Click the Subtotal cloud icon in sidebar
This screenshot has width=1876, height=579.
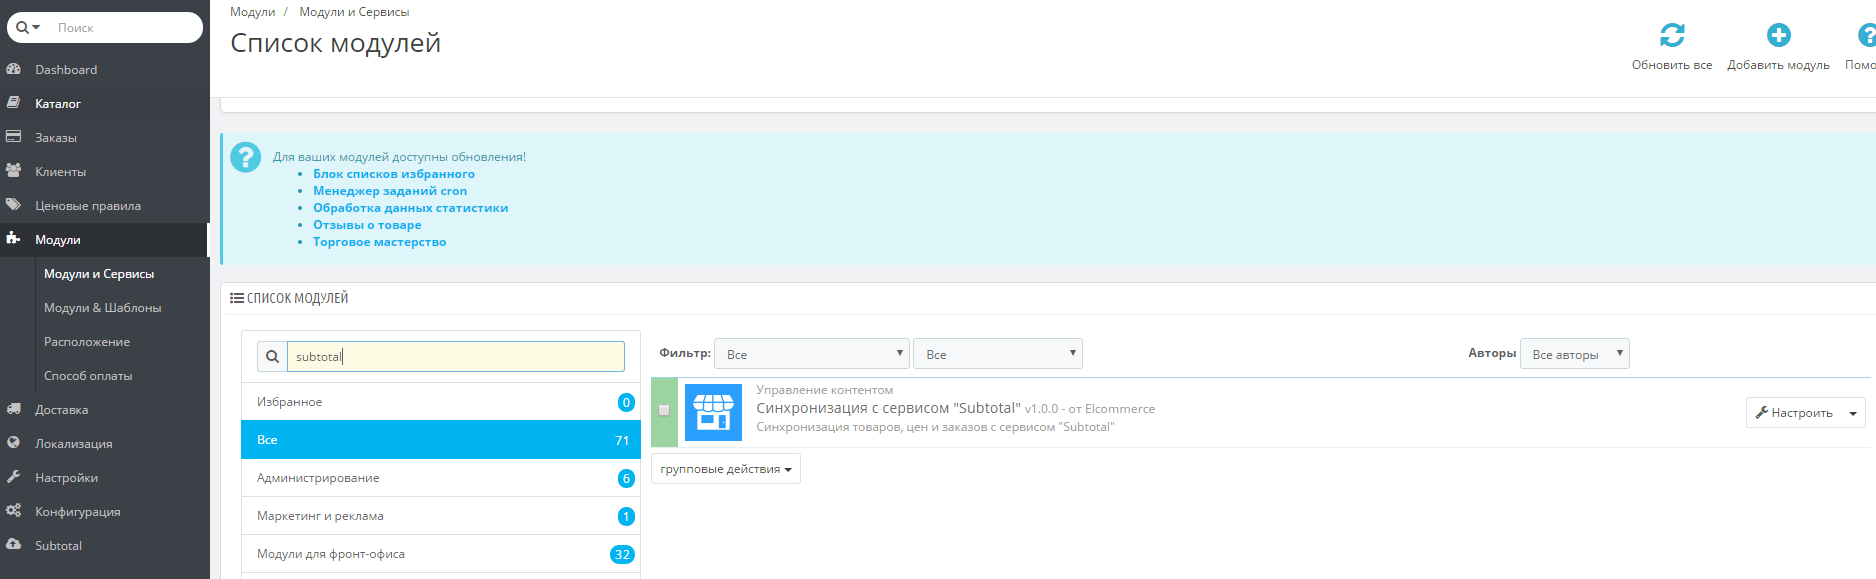coord(14,545)
